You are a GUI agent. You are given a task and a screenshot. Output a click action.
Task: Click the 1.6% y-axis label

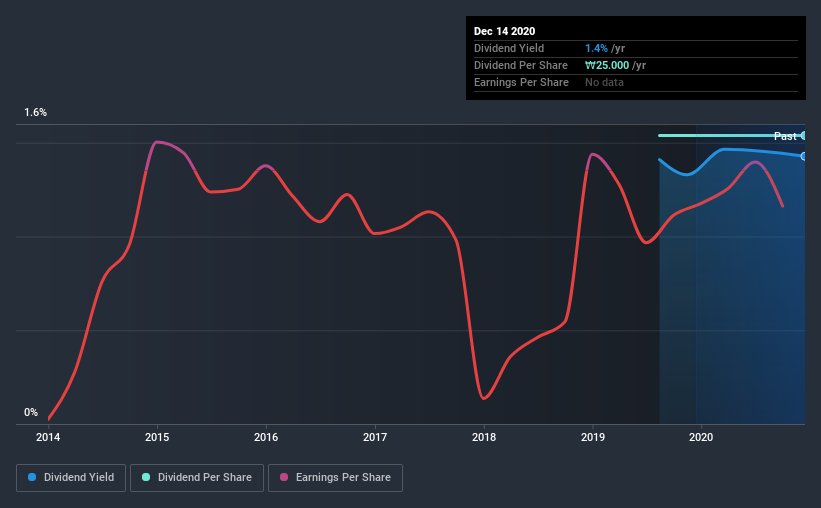coord(36,113)
